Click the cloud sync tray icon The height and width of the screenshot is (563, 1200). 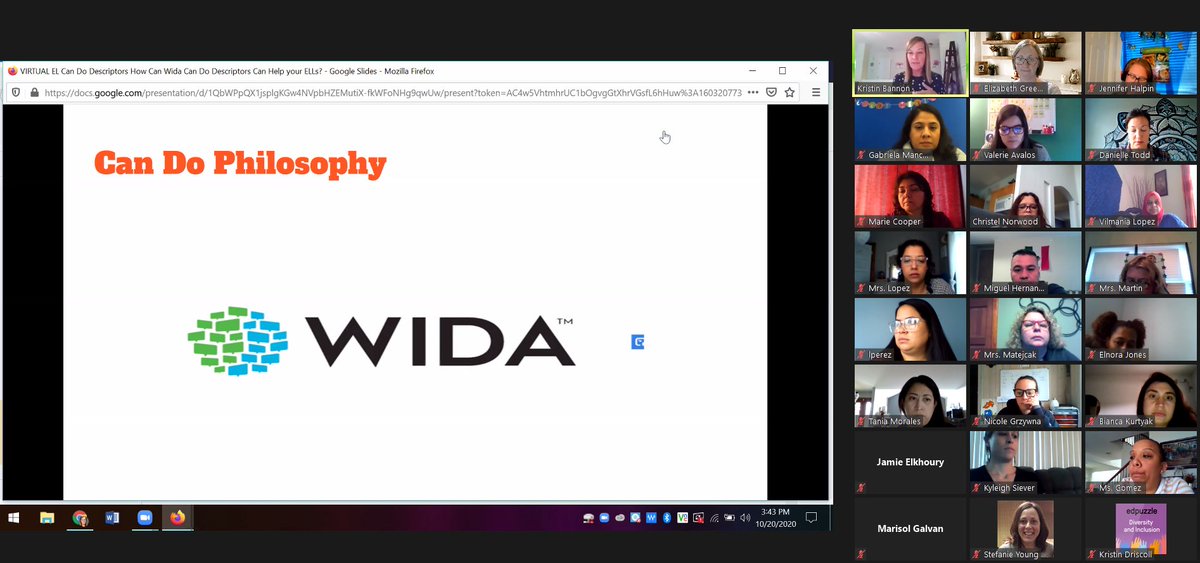coord(620,518)
